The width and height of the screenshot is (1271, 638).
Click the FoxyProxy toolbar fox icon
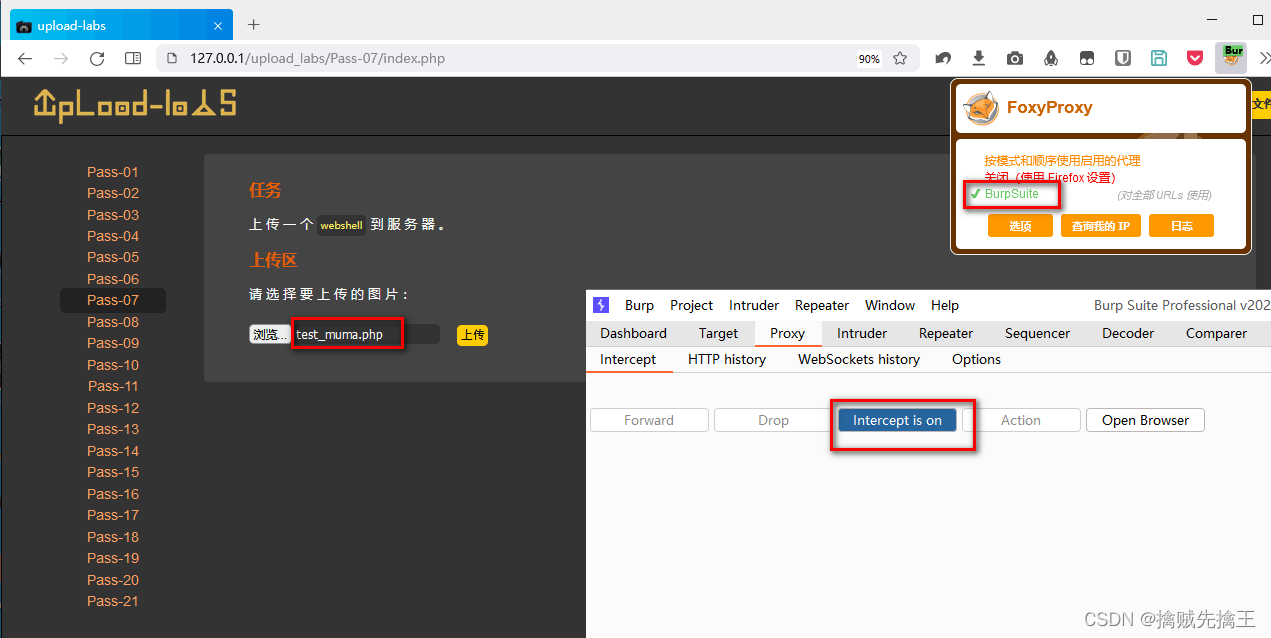(x=1231, y=58)
